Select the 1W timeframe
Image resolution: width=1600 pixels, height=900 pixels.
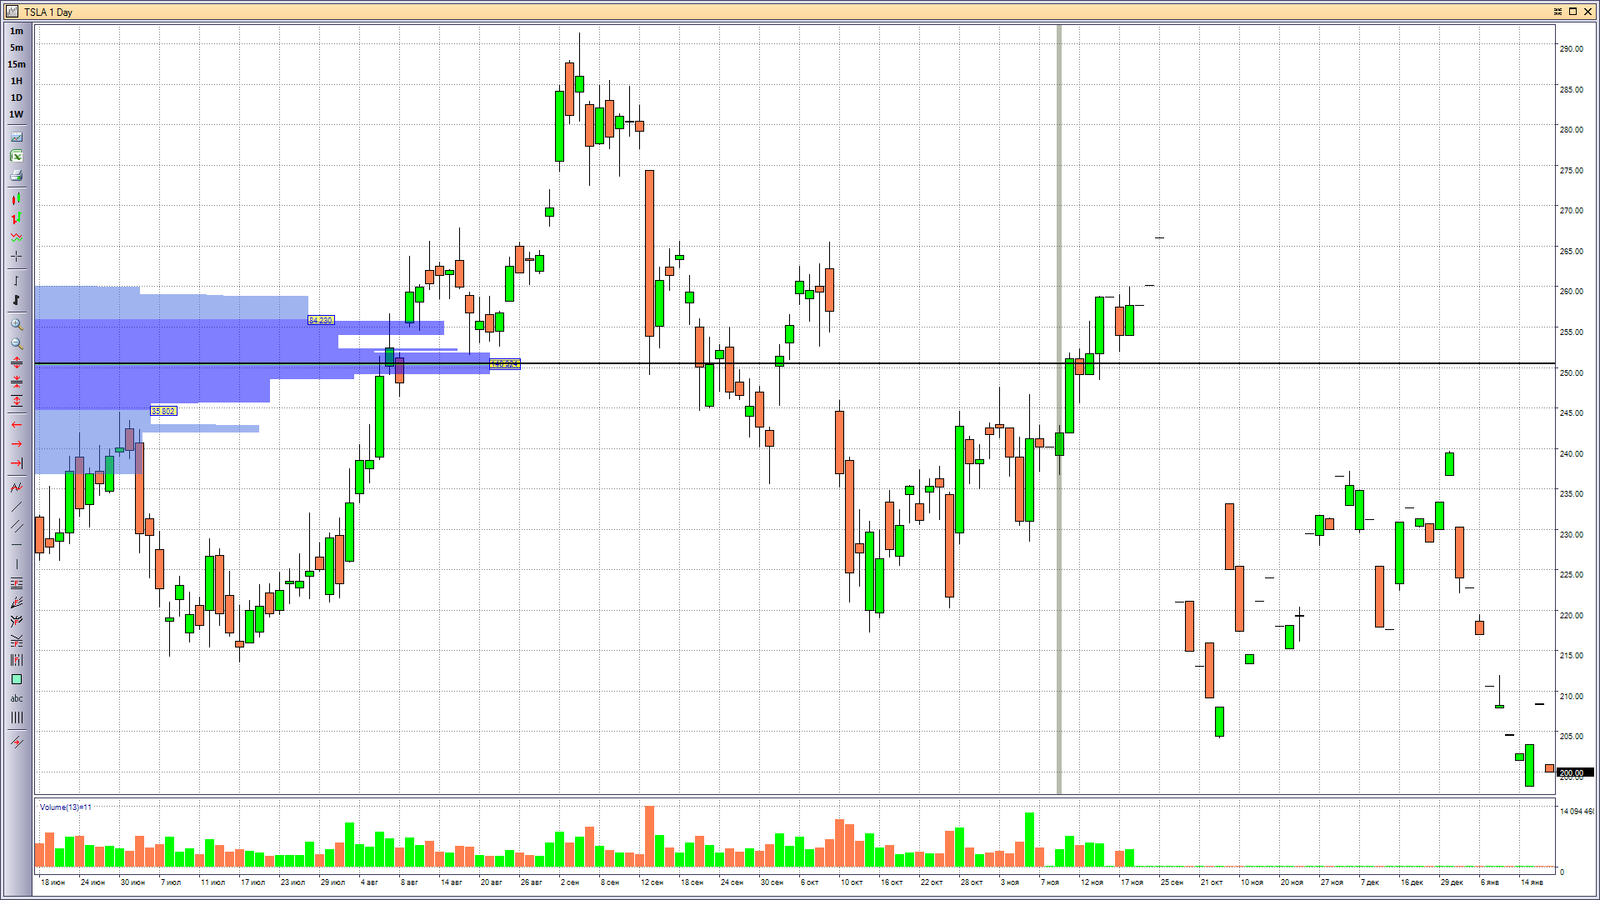pos(16,114)
